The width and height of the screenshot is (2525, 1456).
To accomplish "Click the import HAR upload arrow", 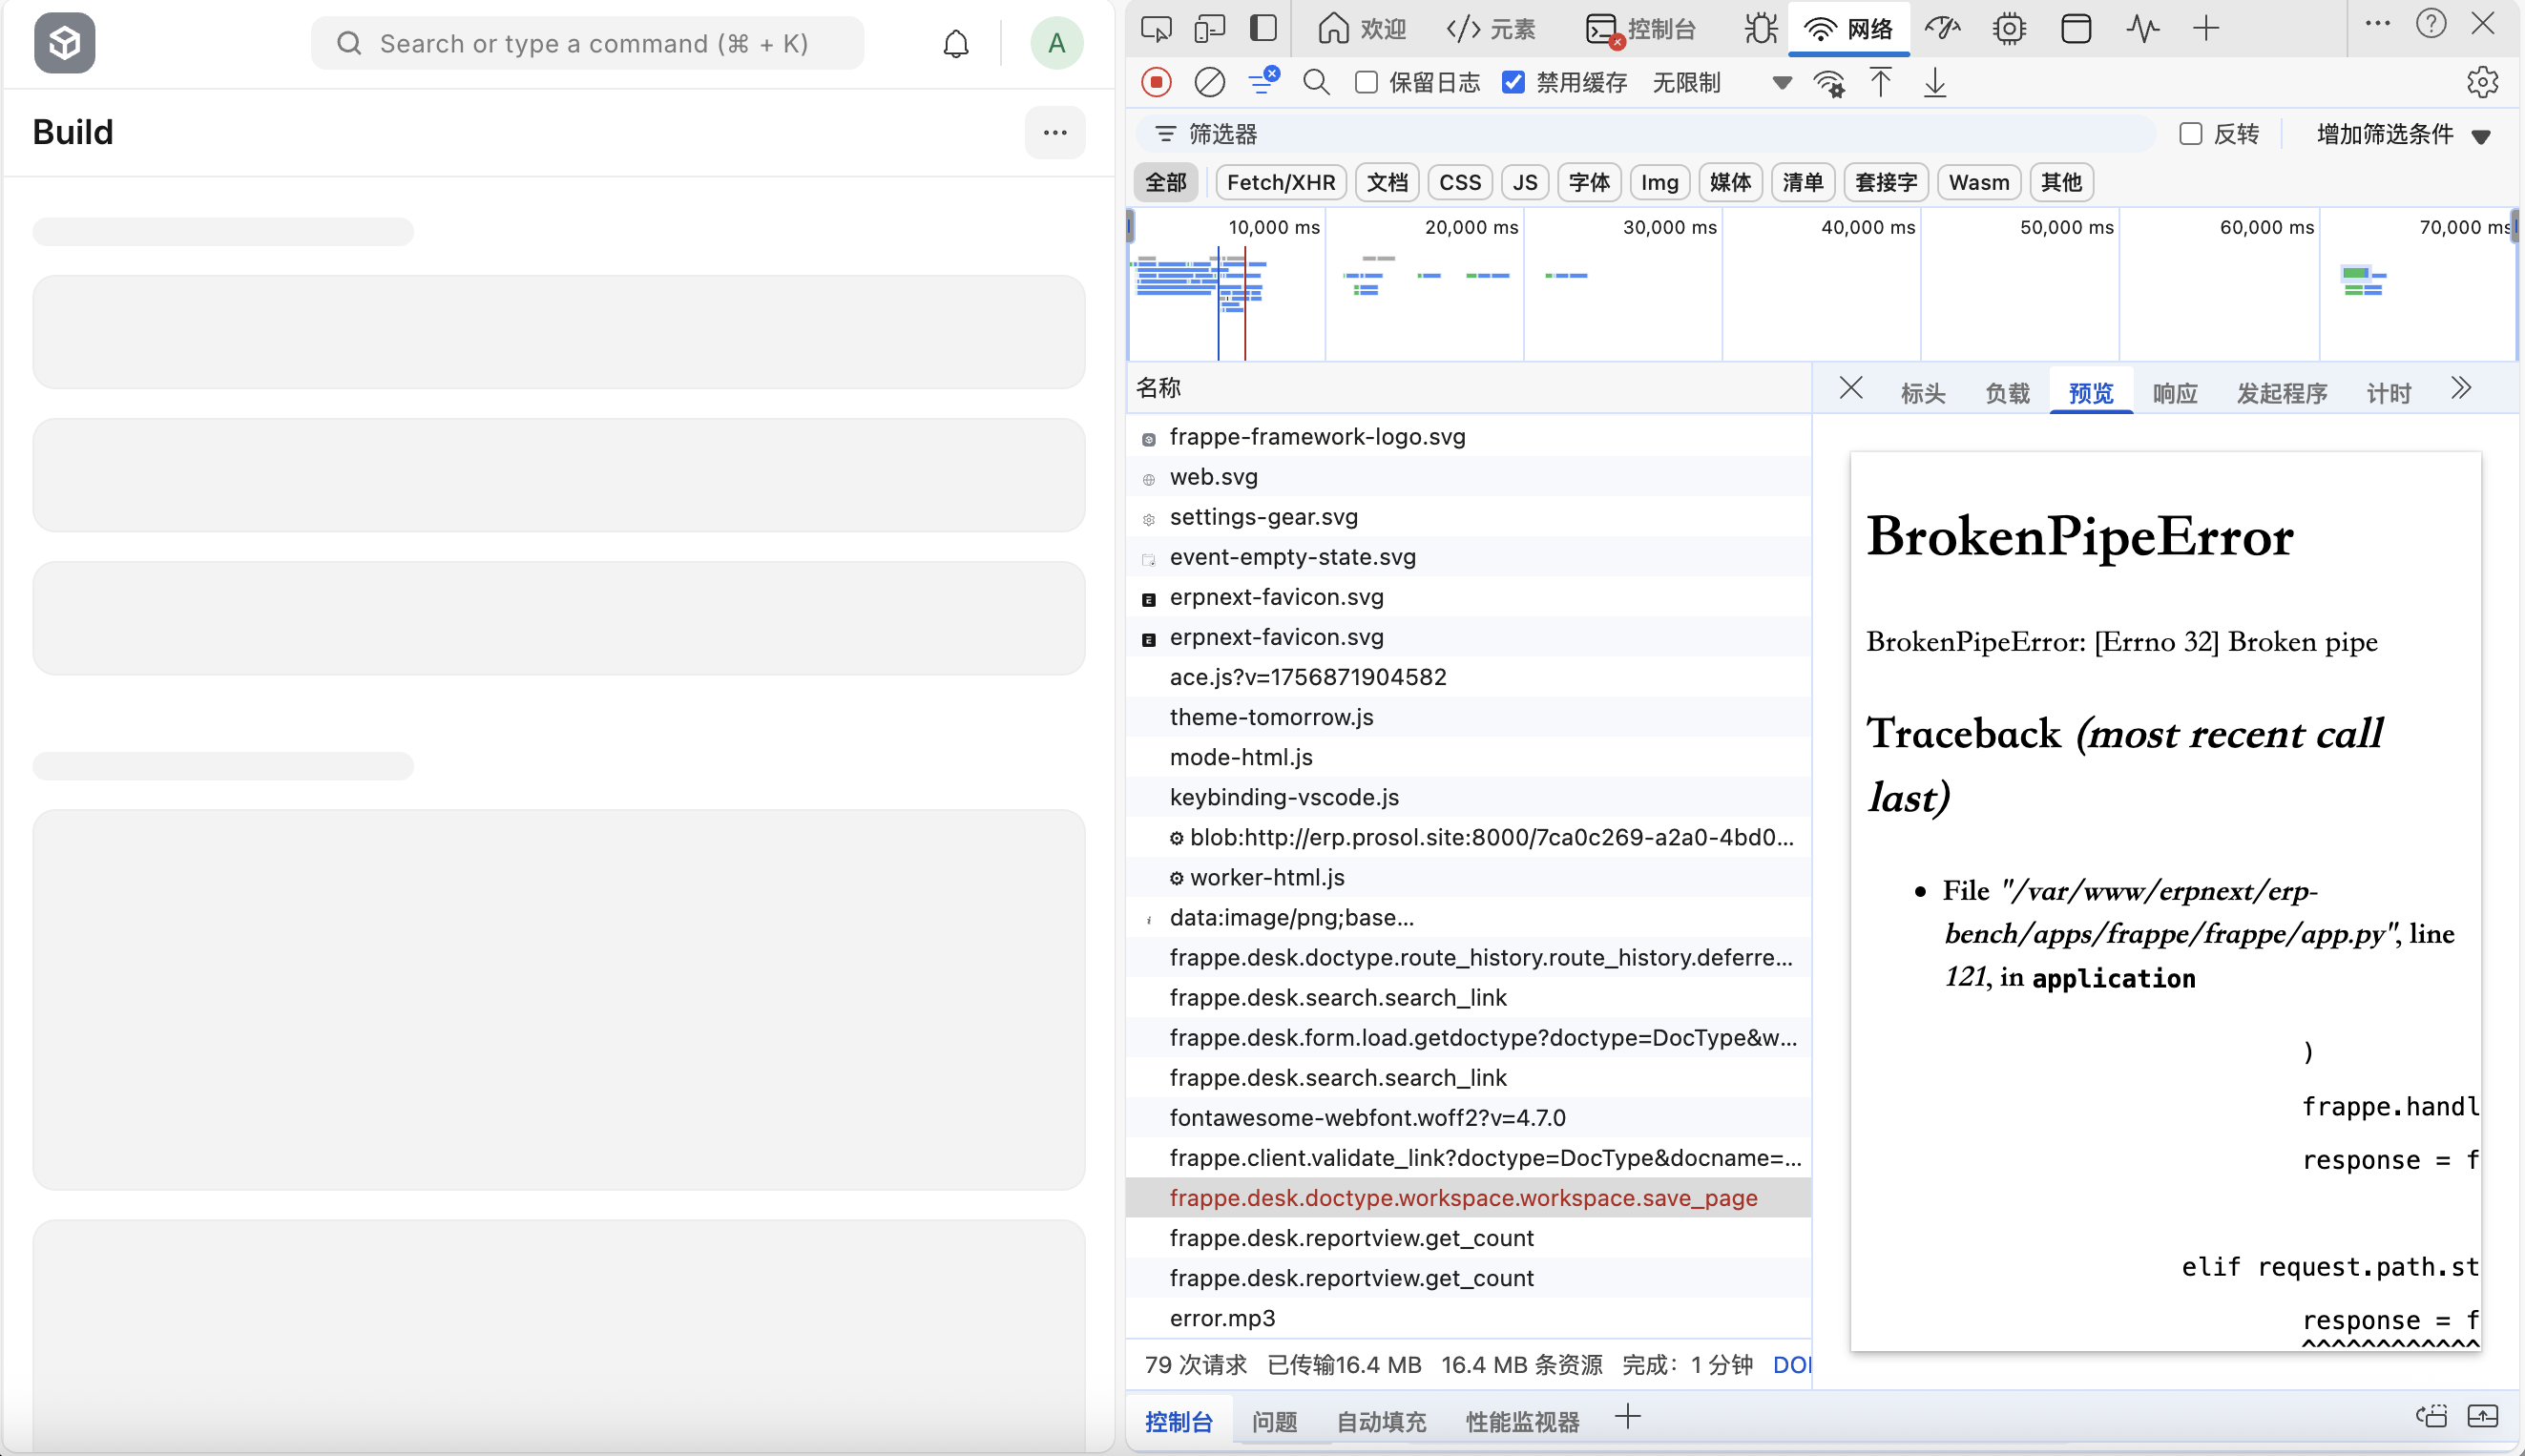I will coord(1881,82).
